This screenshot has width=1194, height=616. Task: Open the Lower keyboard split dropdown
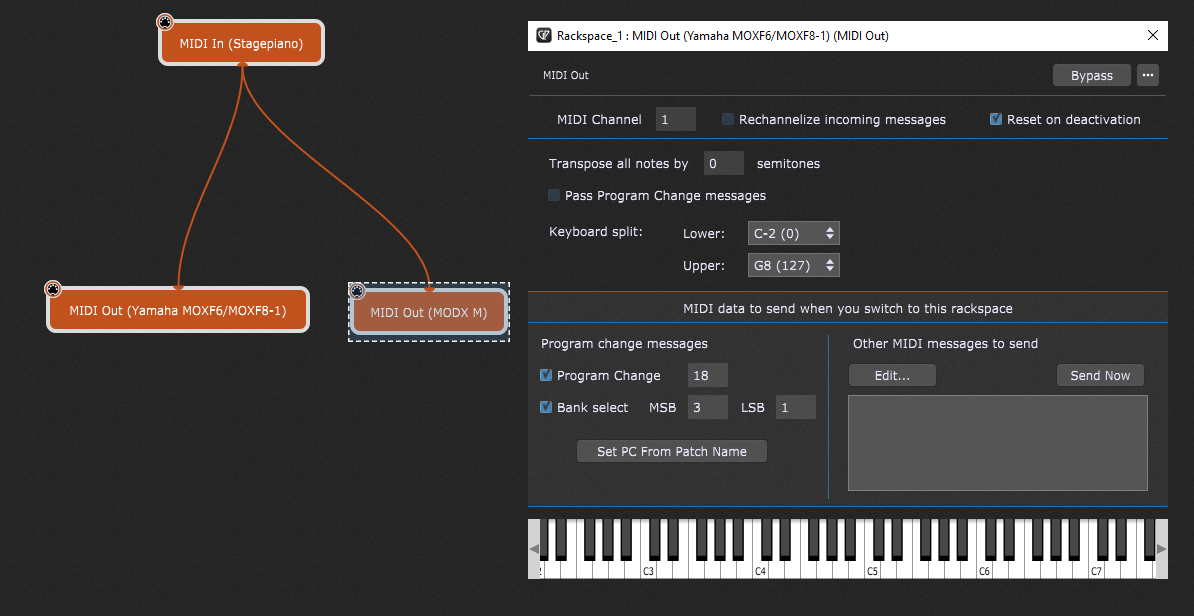pyautogui.click(x=793, y=233)
